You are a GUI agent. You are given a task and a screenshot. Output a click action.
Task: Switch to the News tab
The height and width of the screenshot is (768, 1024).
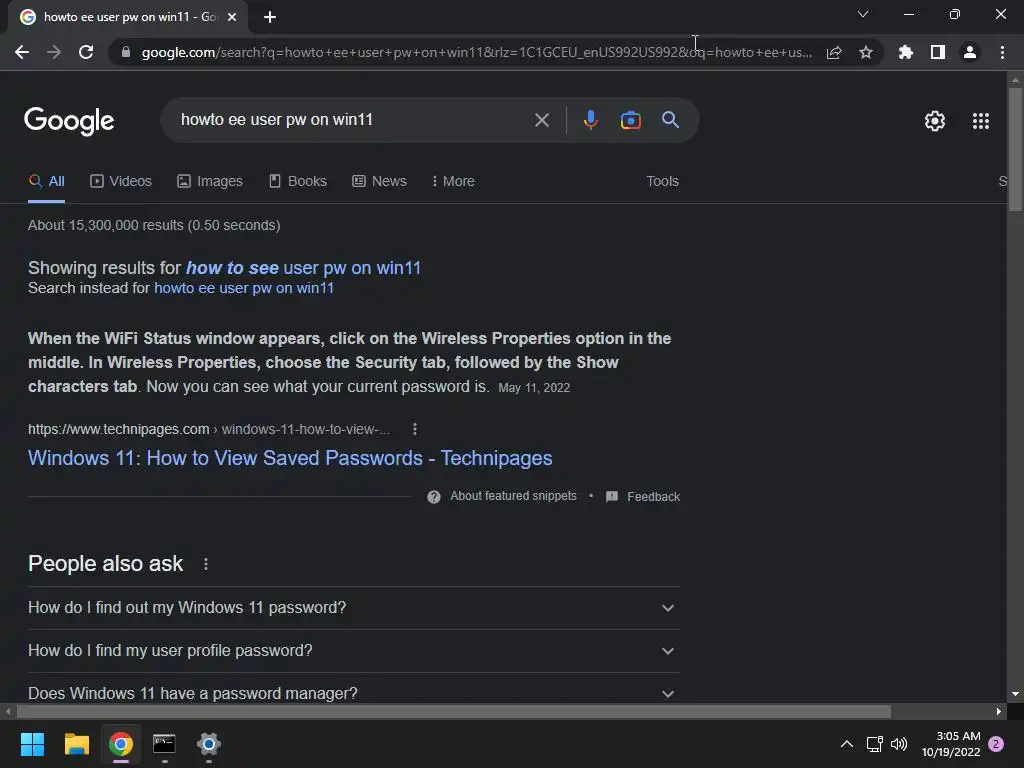379,181
